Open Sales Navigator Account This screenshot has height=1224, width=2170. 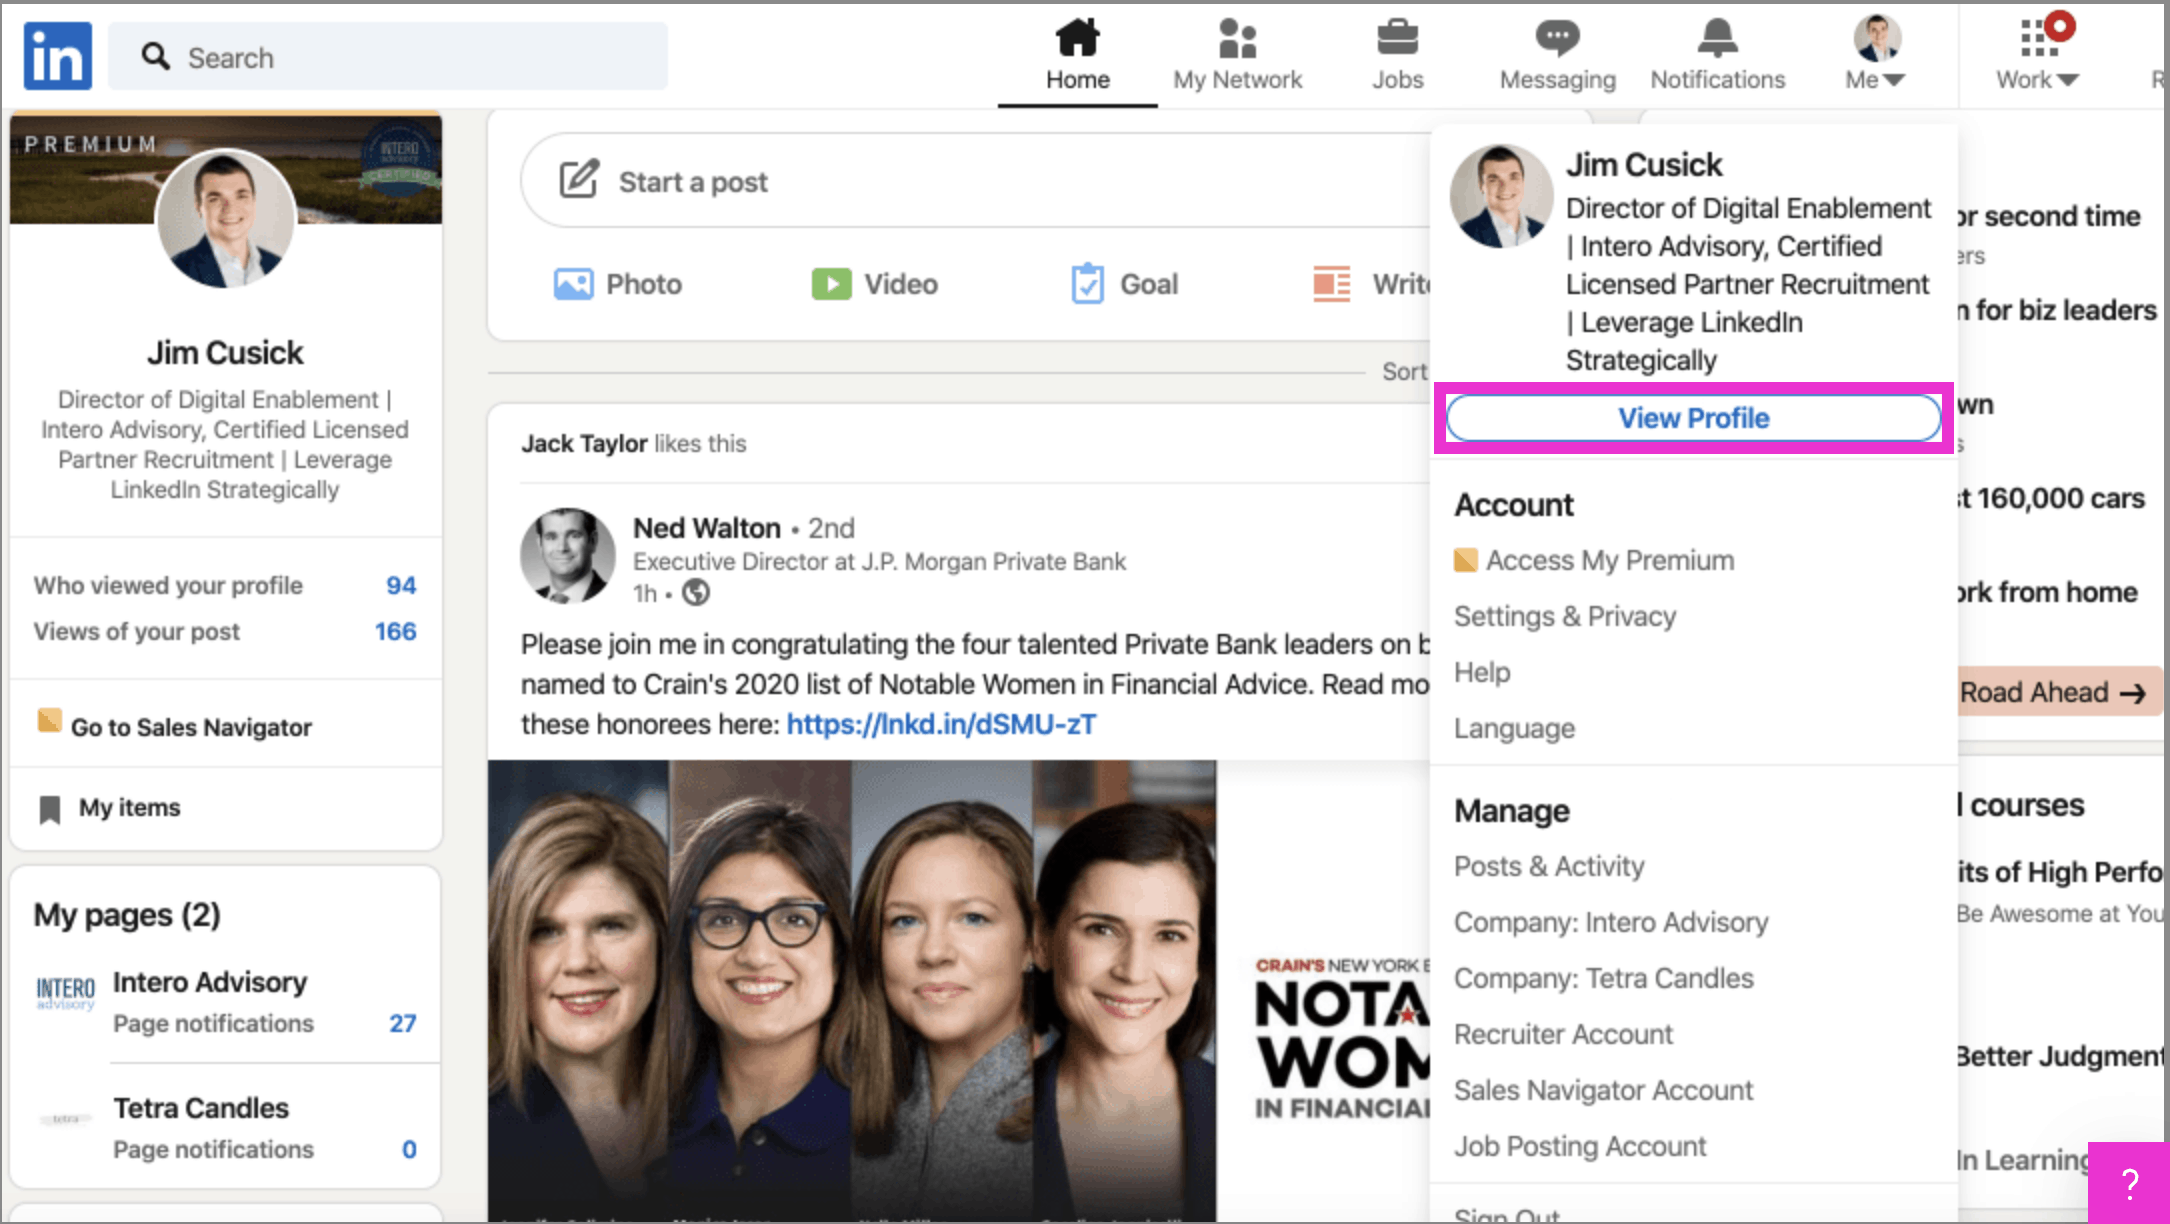[1603, 1090]
